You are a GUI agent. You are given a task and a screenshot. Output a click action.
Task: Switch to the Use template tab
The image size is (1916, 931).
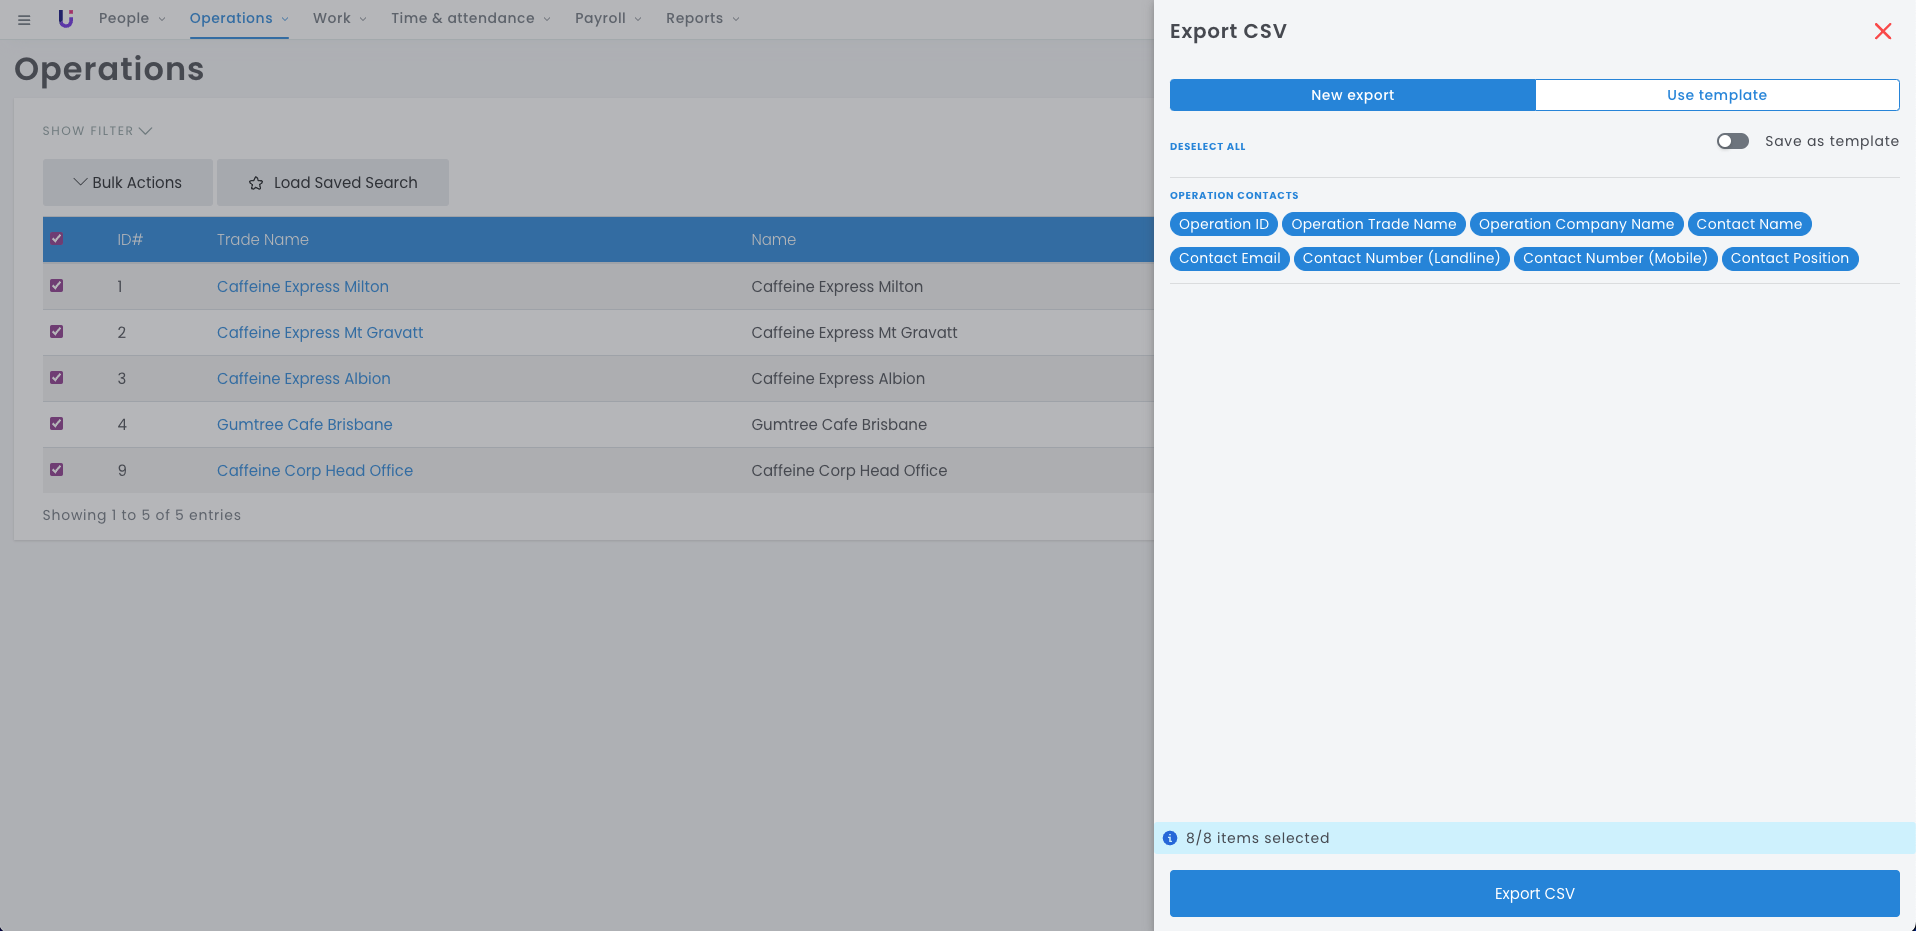1716,95
